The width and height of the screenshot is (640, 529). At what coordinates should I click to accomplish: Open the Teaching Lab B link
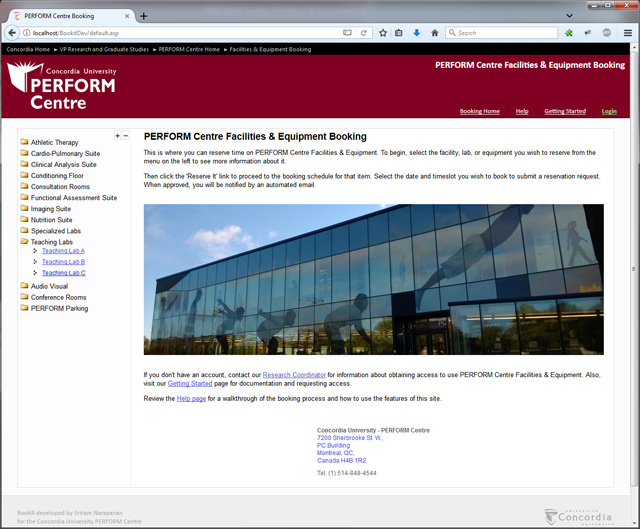click(63, 262)
